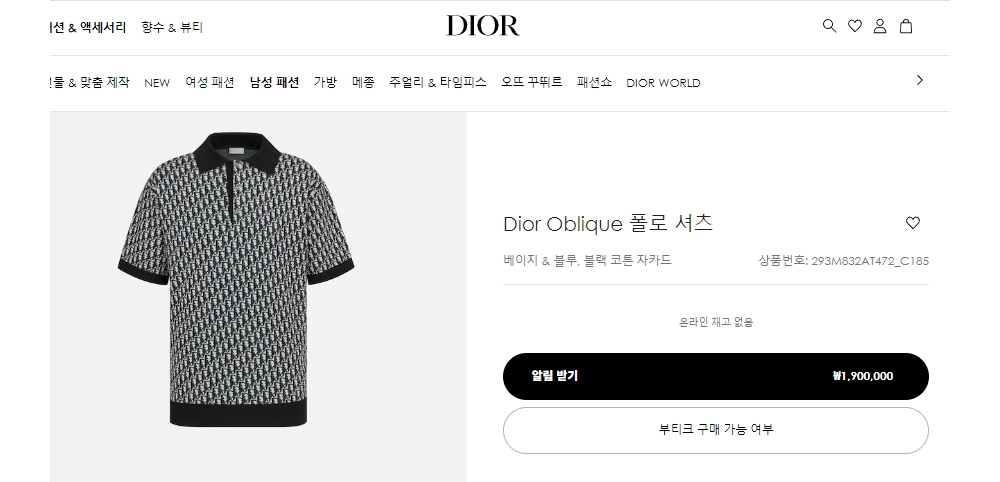Open 여성 패션 menu
Viewport: 1000px width, 482px height.
pyautogui.click(x=210, y=82)
